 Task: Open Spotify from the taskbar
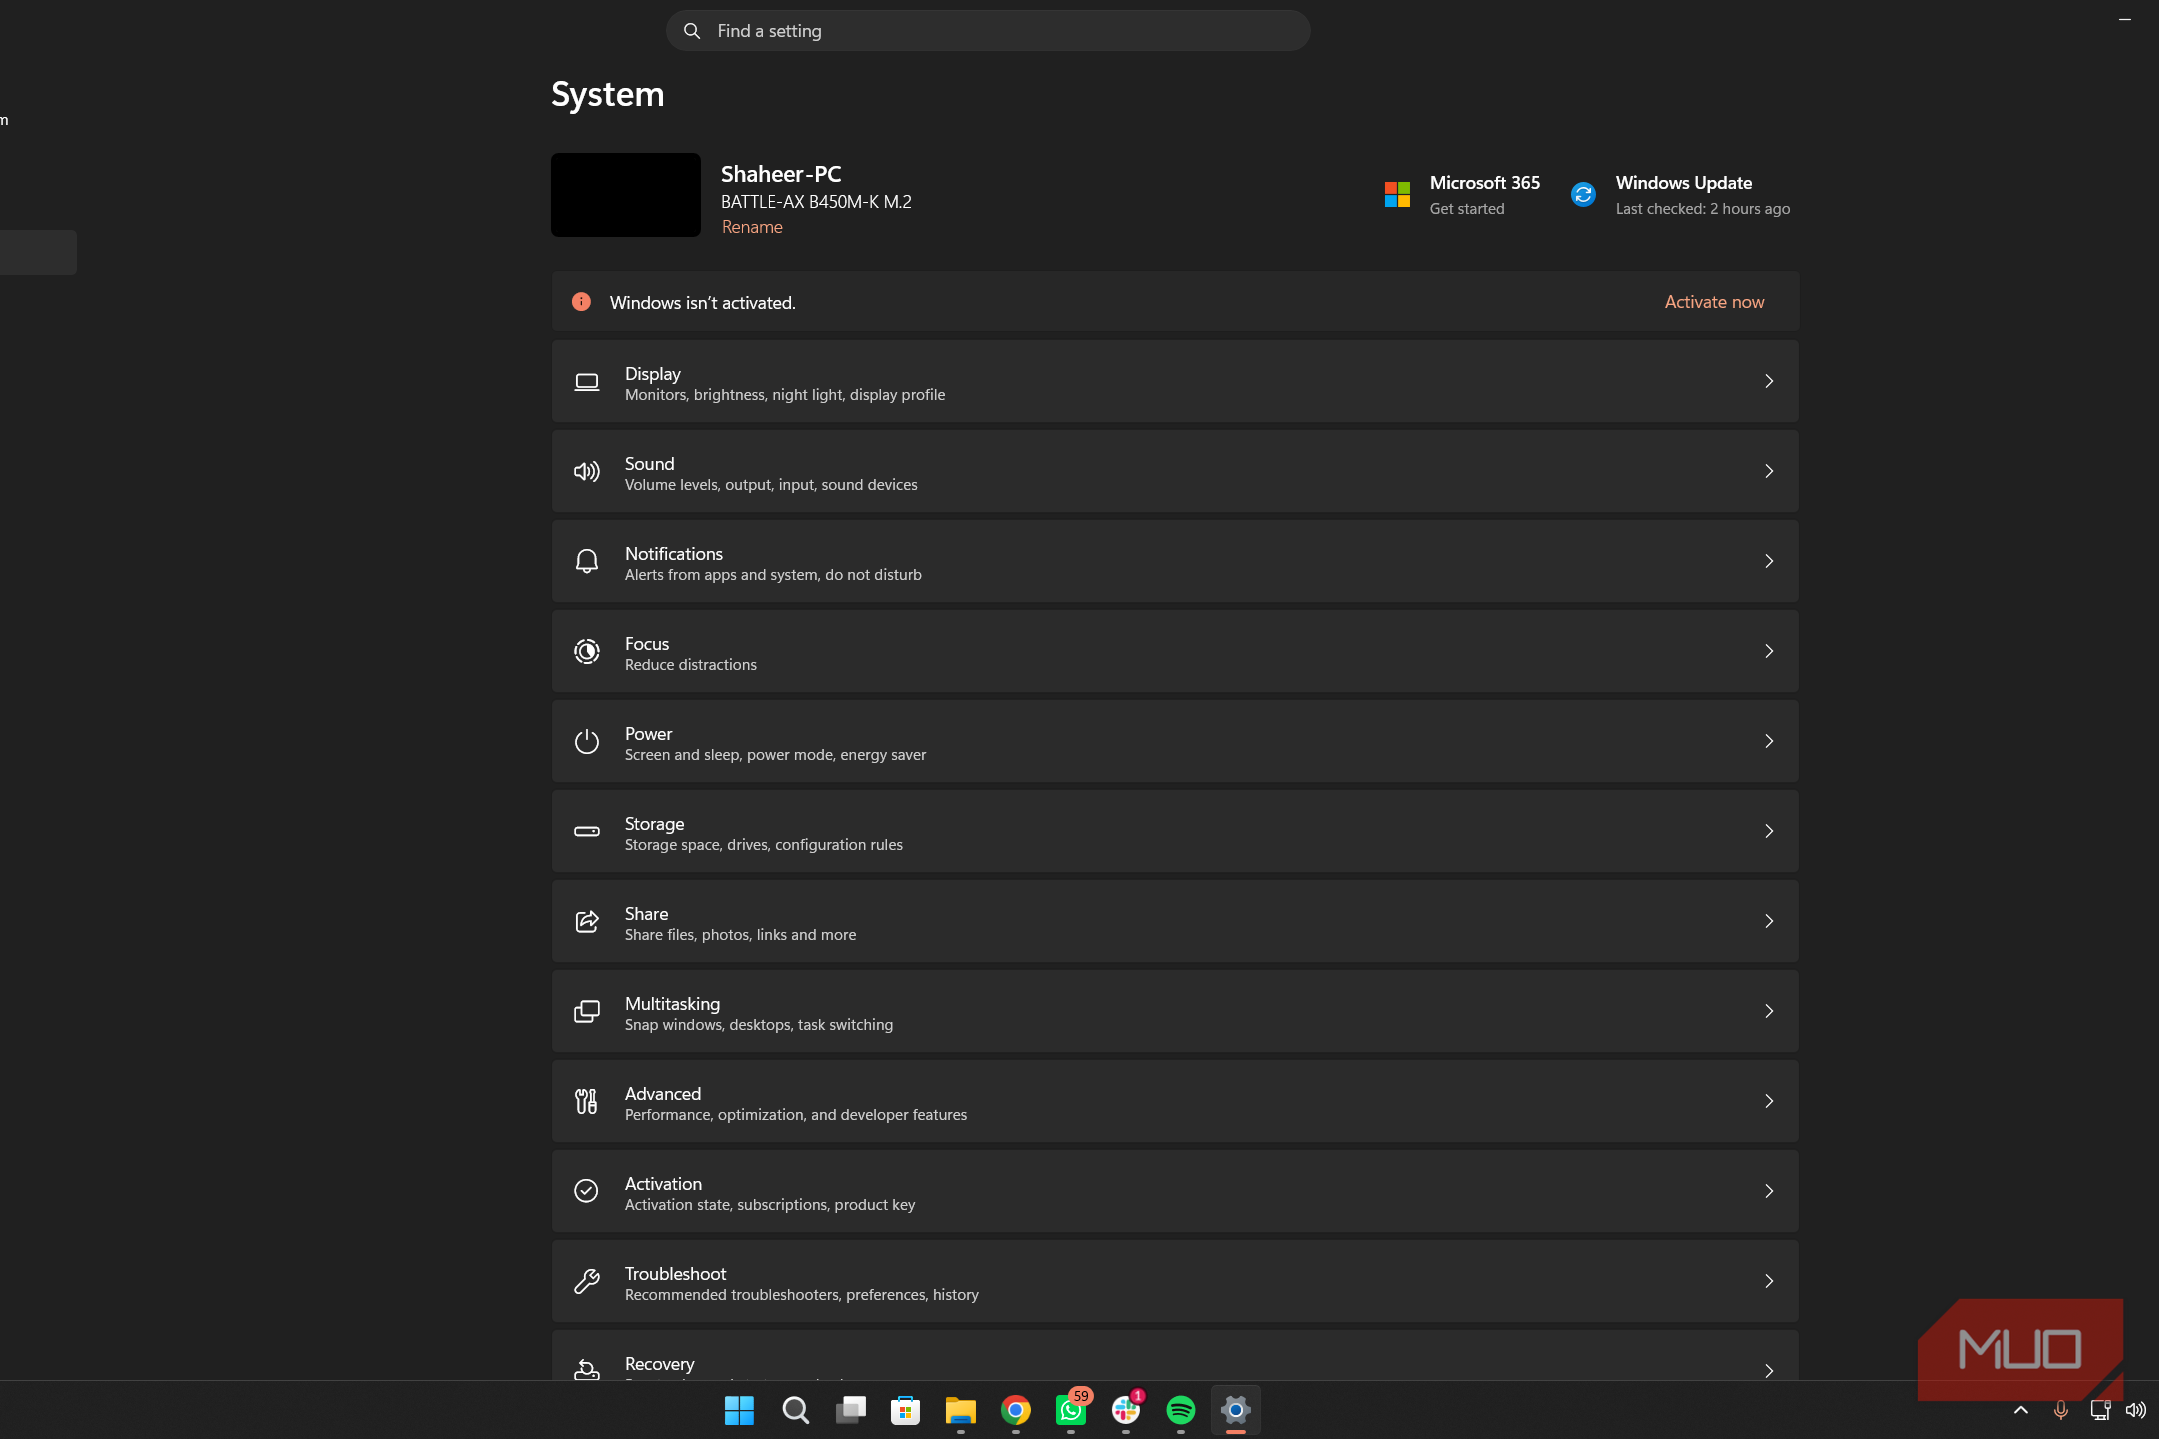coord(1181,1410)
